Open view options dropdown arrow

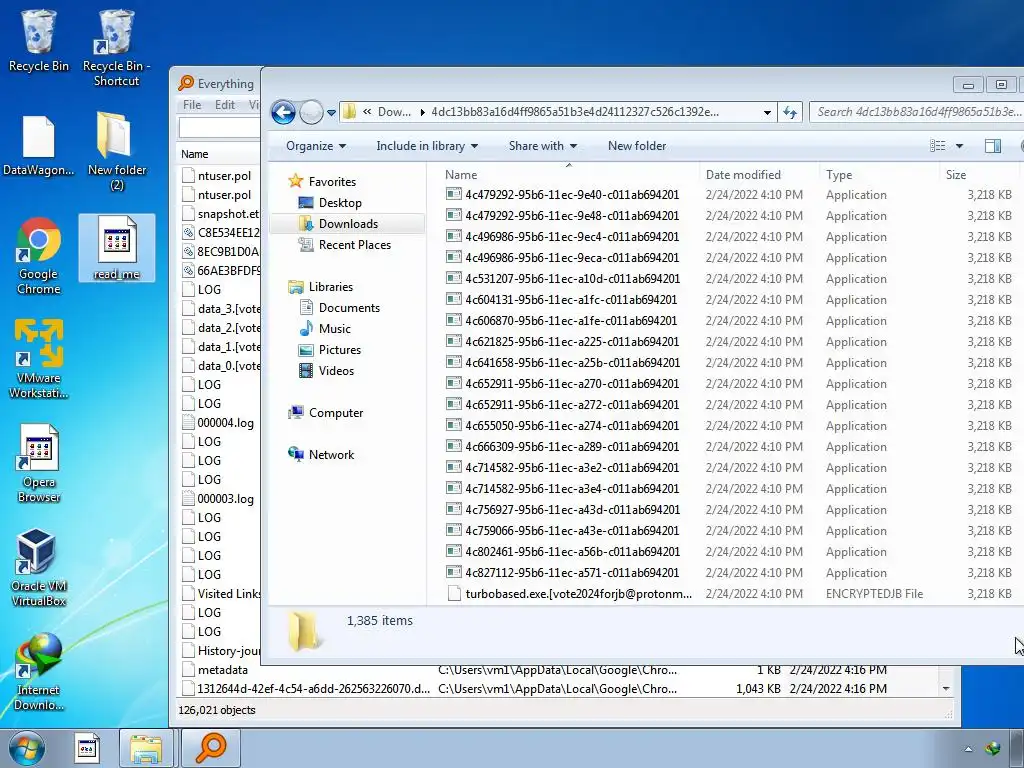pyautogui.click(x=959, y=146)
